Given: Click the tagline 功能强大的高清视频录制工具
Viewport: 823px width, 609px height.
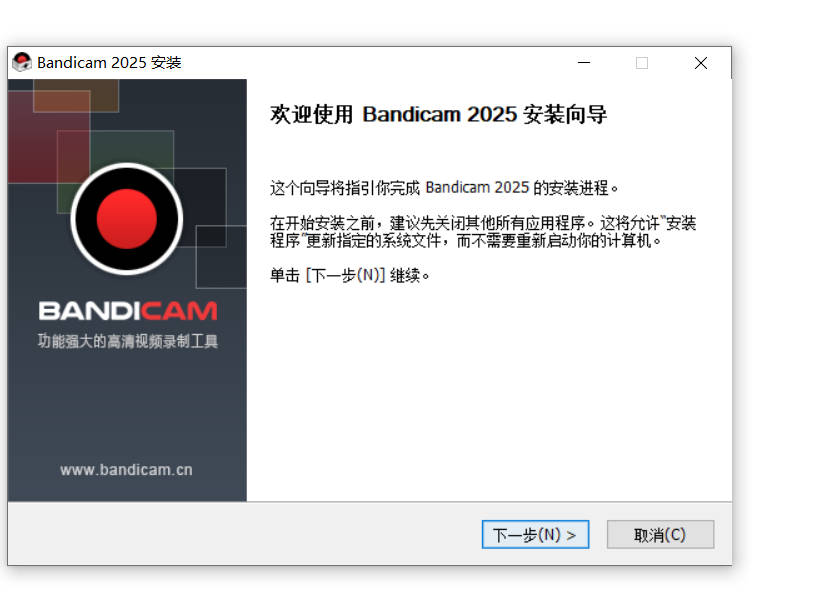Looking at the screenshot, I should tap(128, 341).
